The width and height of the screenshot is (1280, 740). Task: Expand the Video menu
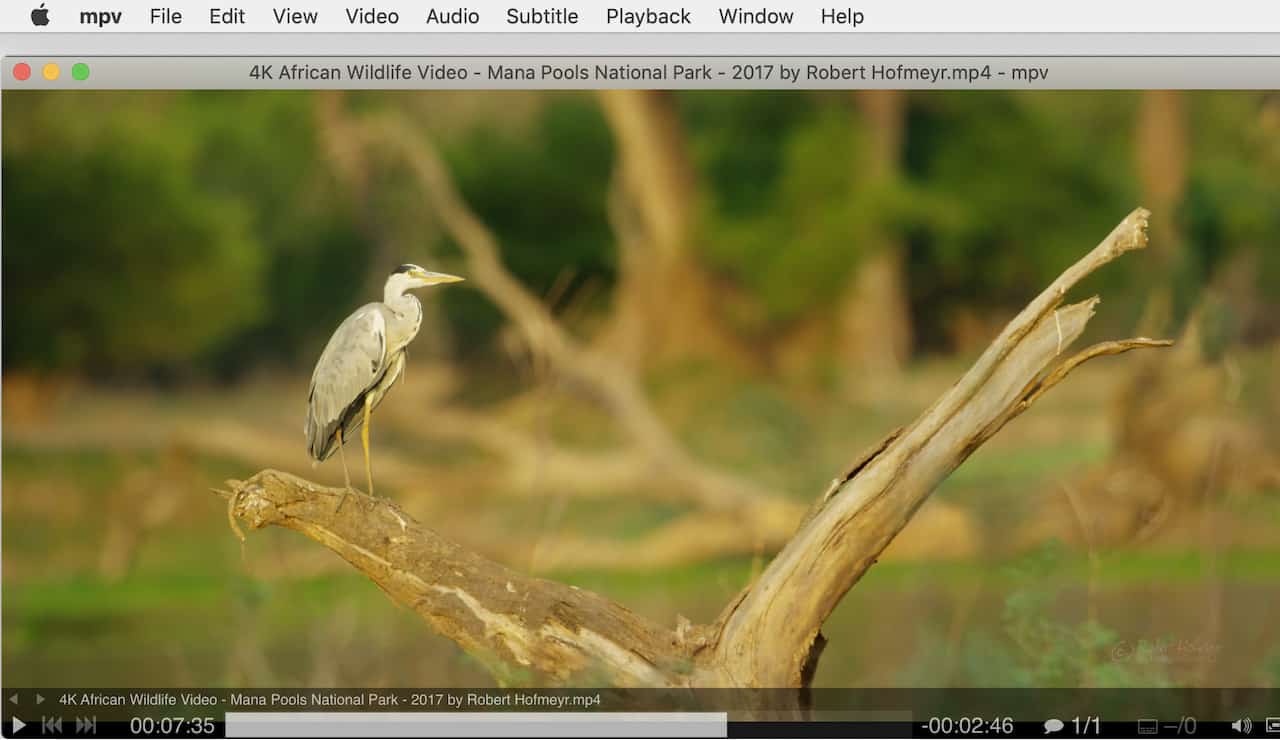(372, 16)
